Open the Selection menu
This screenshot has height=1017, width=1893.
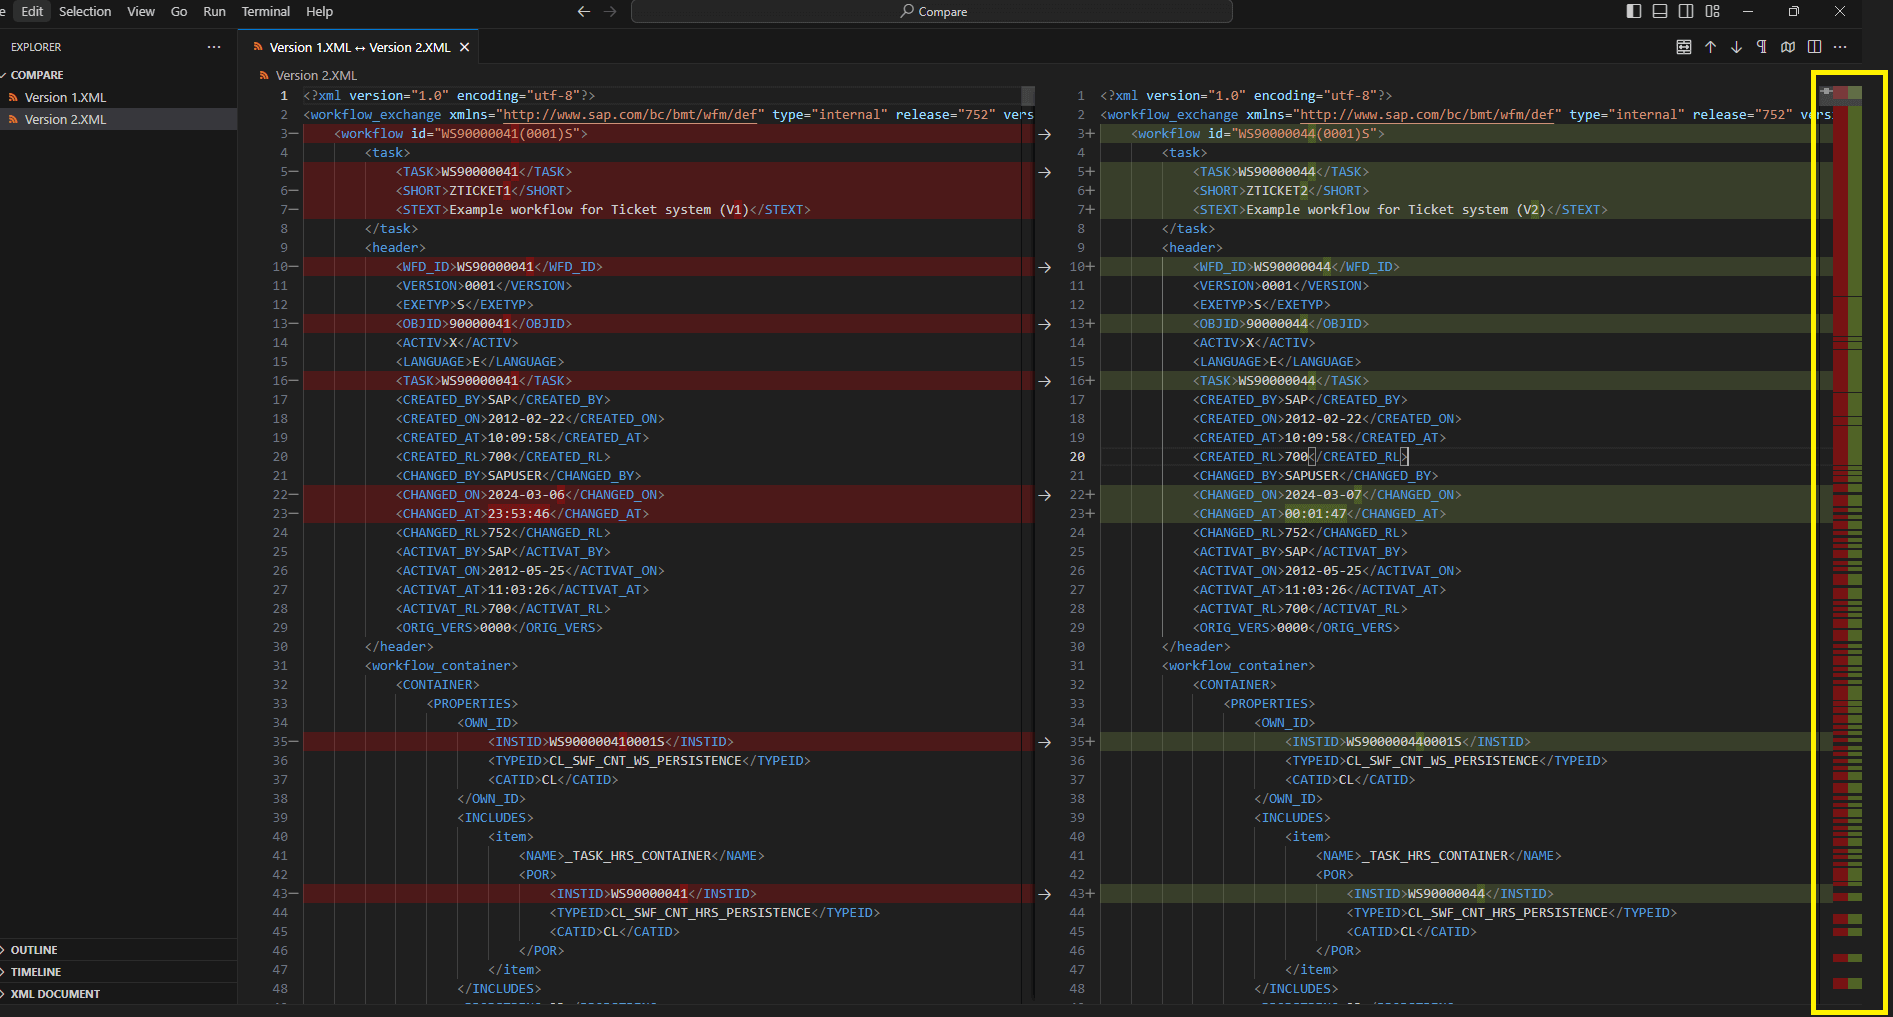[x=85, y=11]
